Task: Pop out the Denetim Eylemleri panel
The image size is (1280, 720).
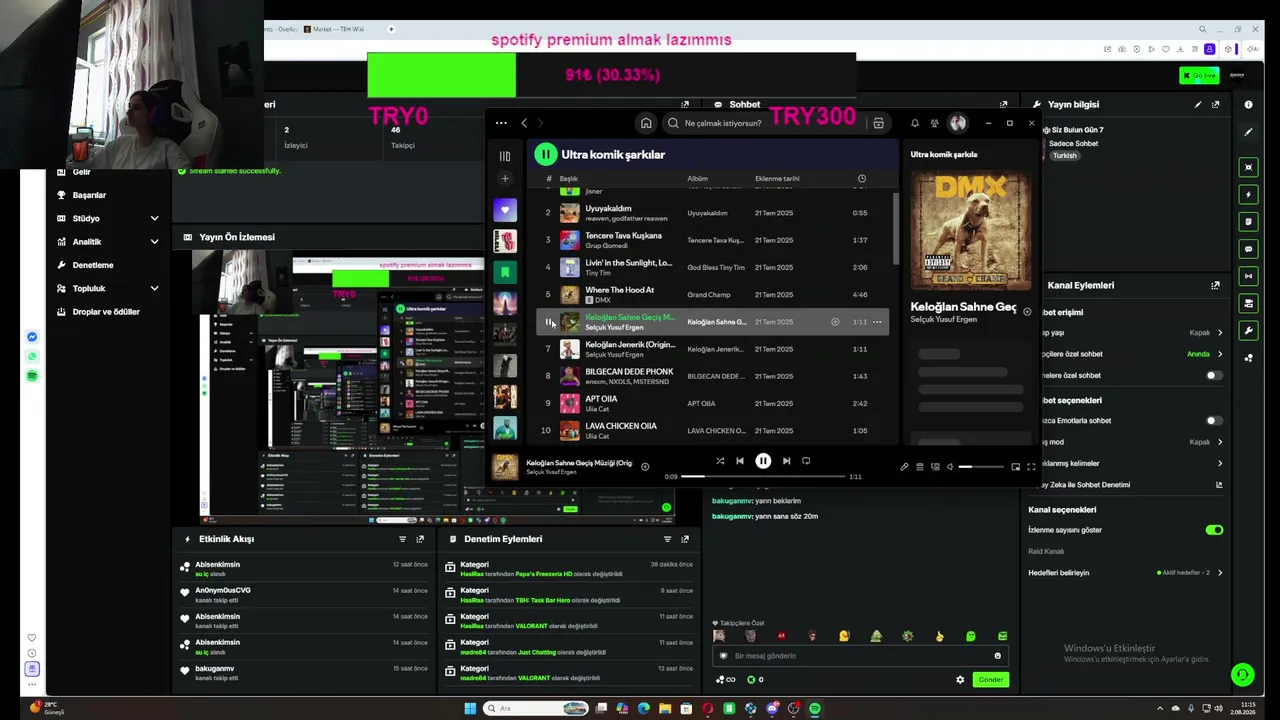Action: tap(685, 539)
